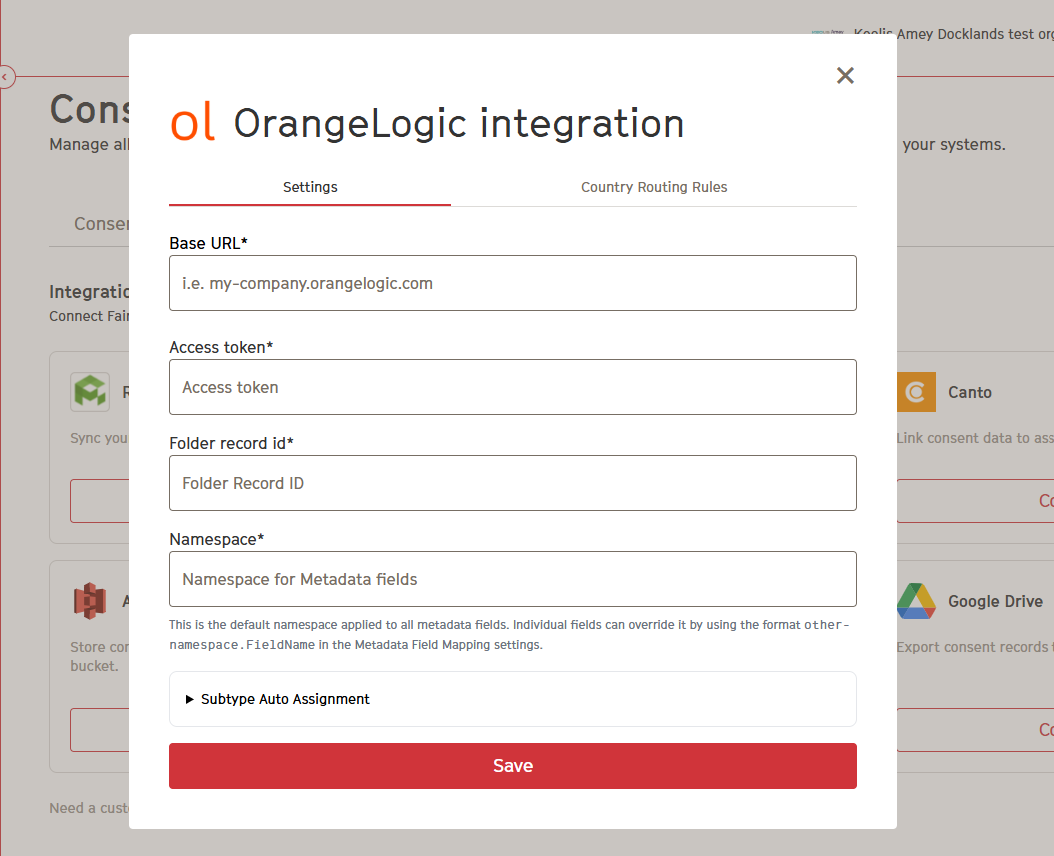Click the Base URL field label
Screen dimensions: 1054x856
pyautogui.click(x=208, y=243)
